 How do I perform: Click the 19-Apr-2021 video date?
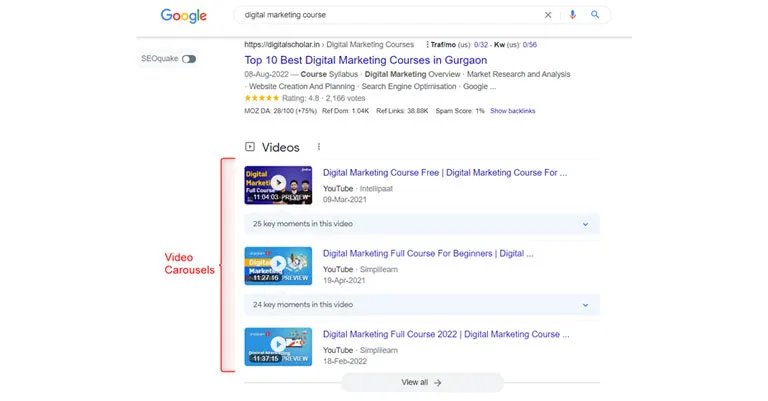[x=344, y=281]
